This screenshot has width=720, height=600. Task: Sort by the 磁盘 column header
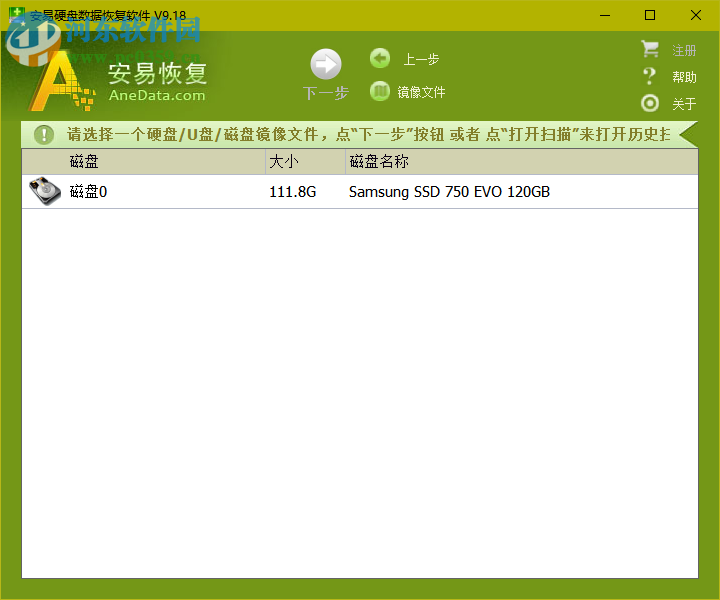143,162
